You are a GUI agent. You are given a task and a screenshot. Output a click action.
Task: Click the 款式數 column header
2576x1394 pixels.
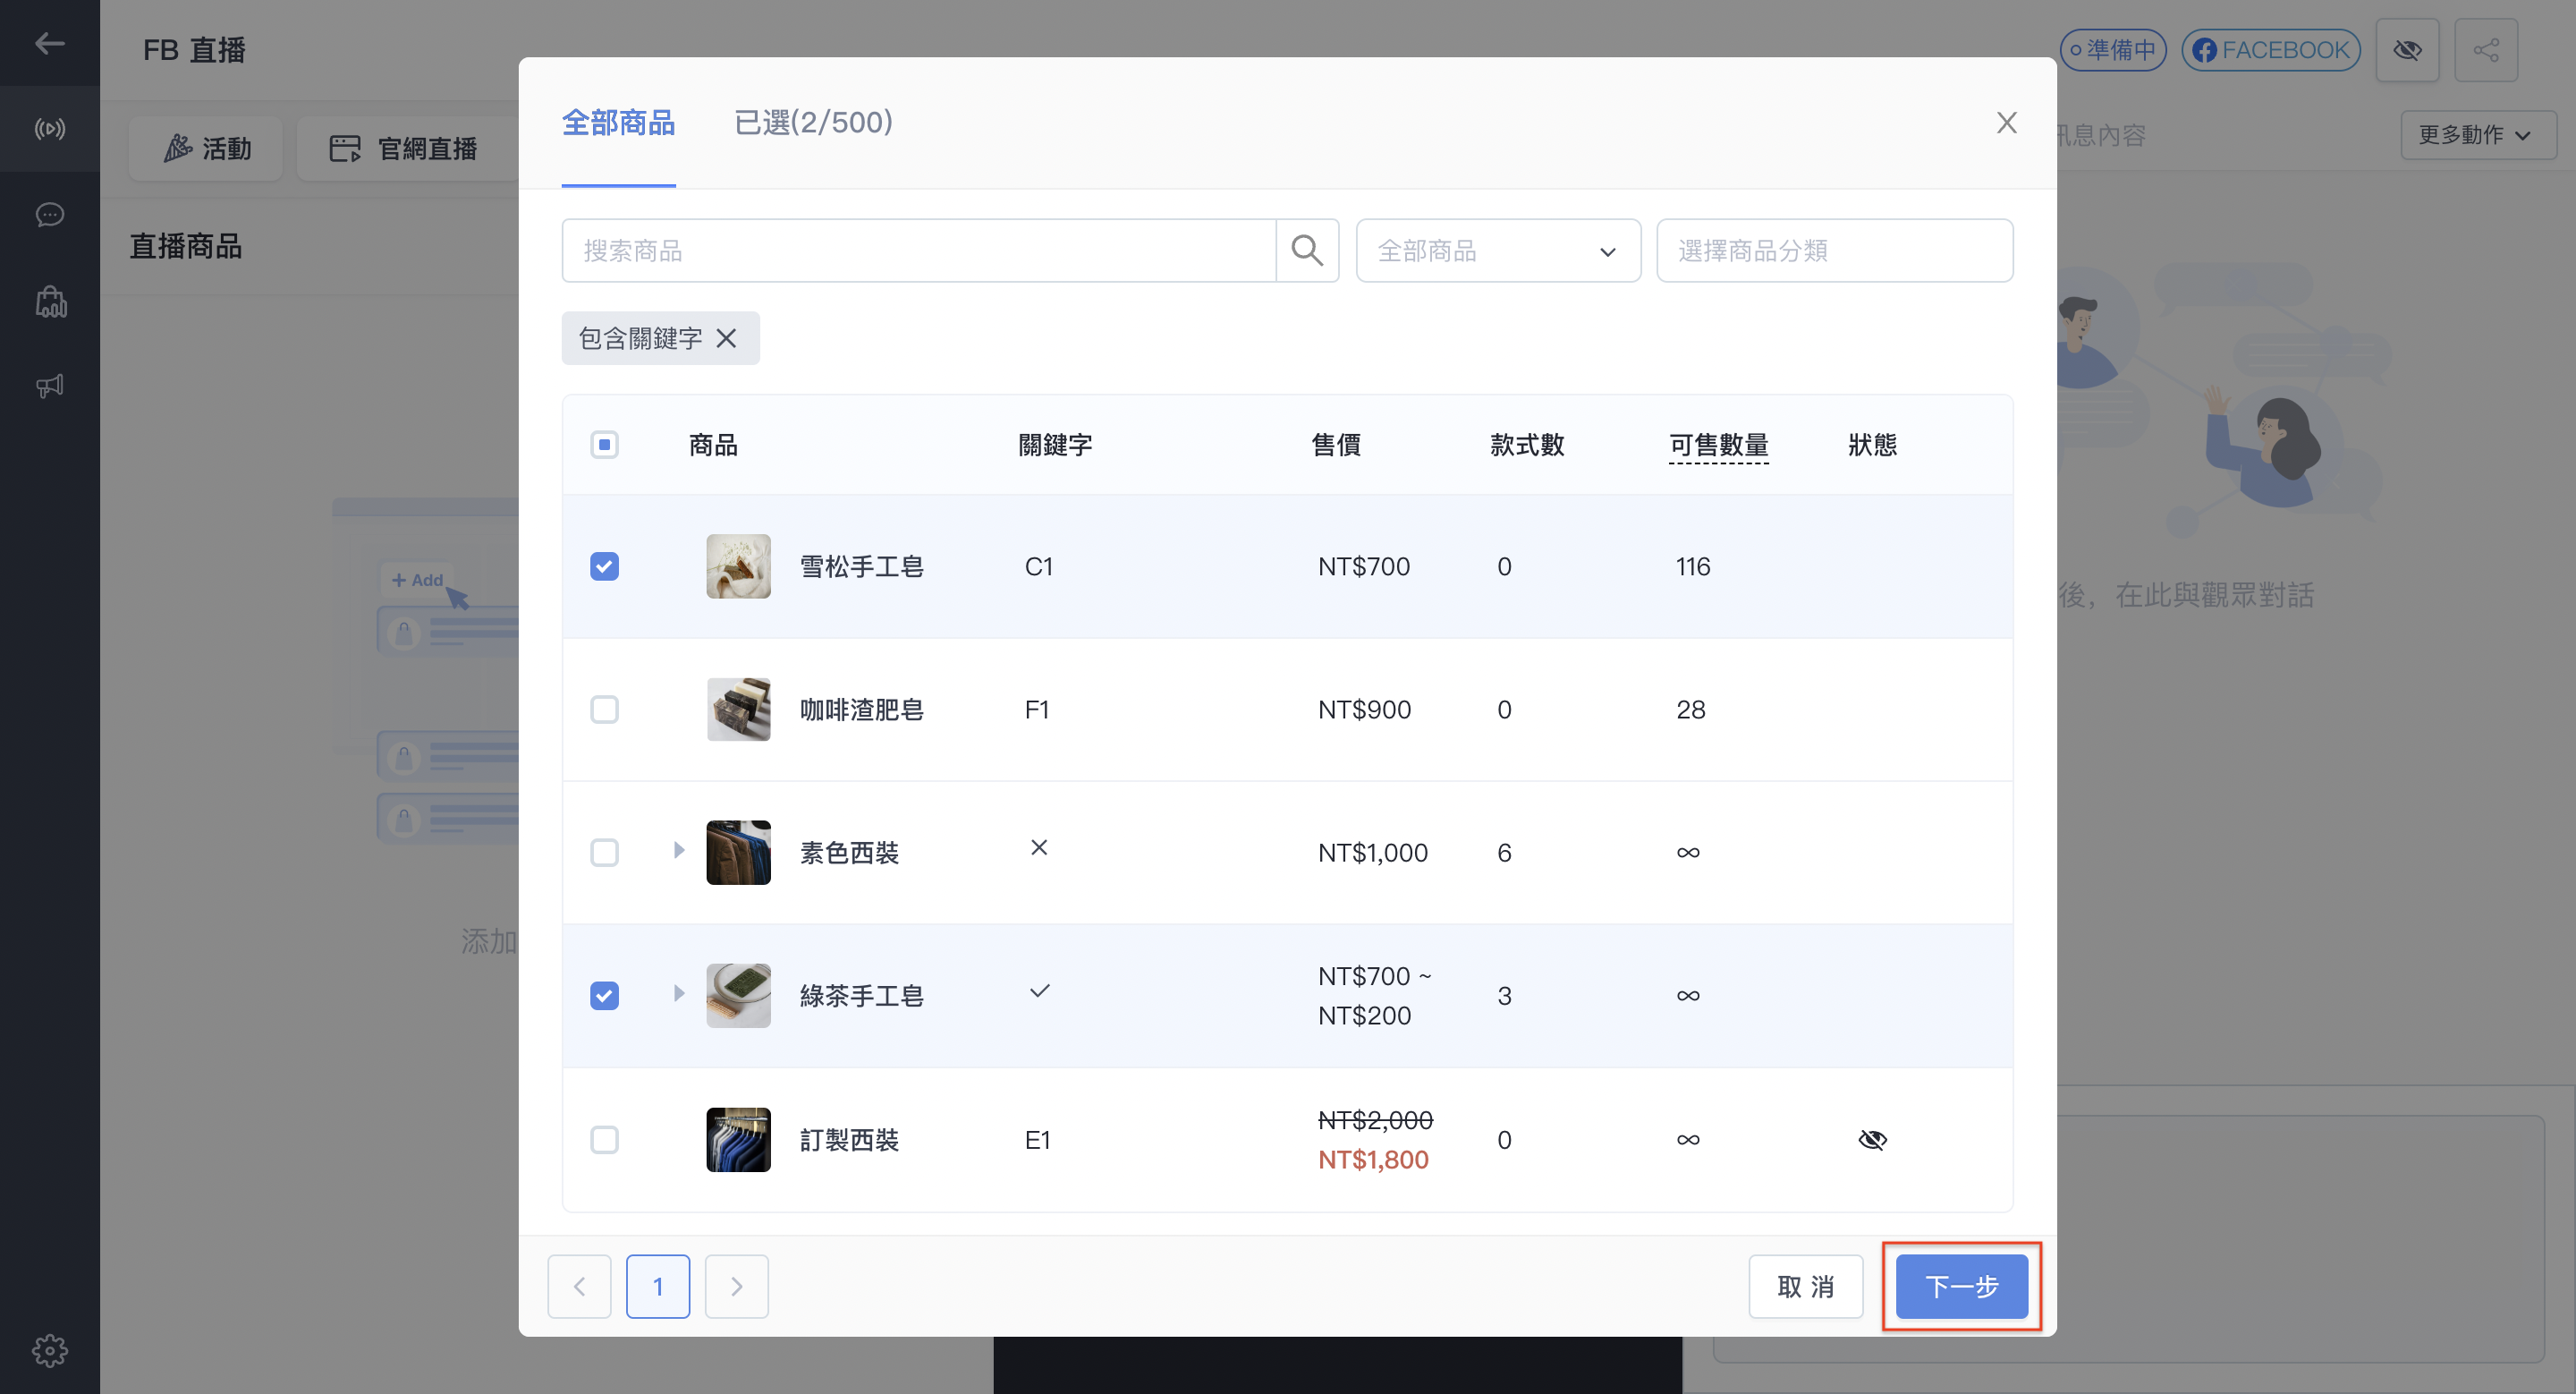(1526, 444)
